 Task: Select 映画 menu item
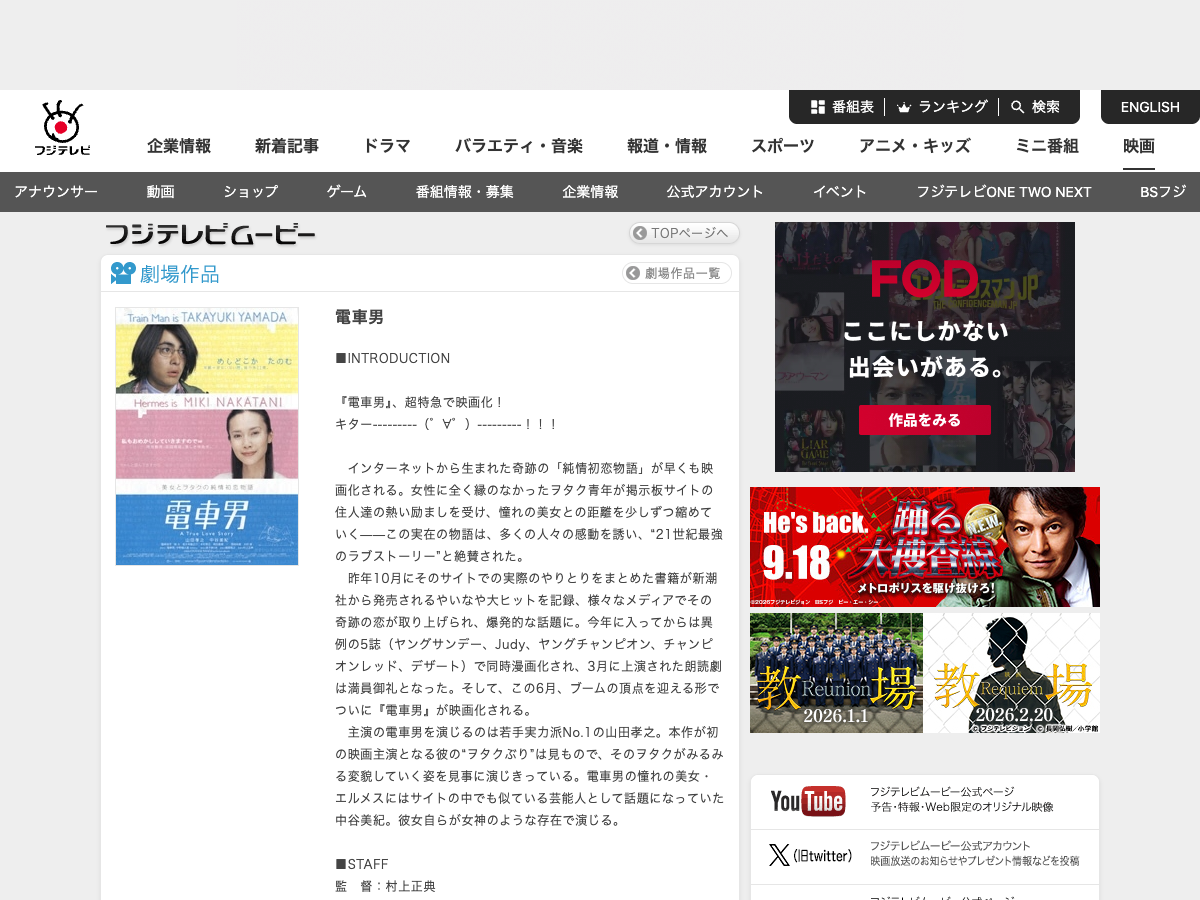(1139, 146)
